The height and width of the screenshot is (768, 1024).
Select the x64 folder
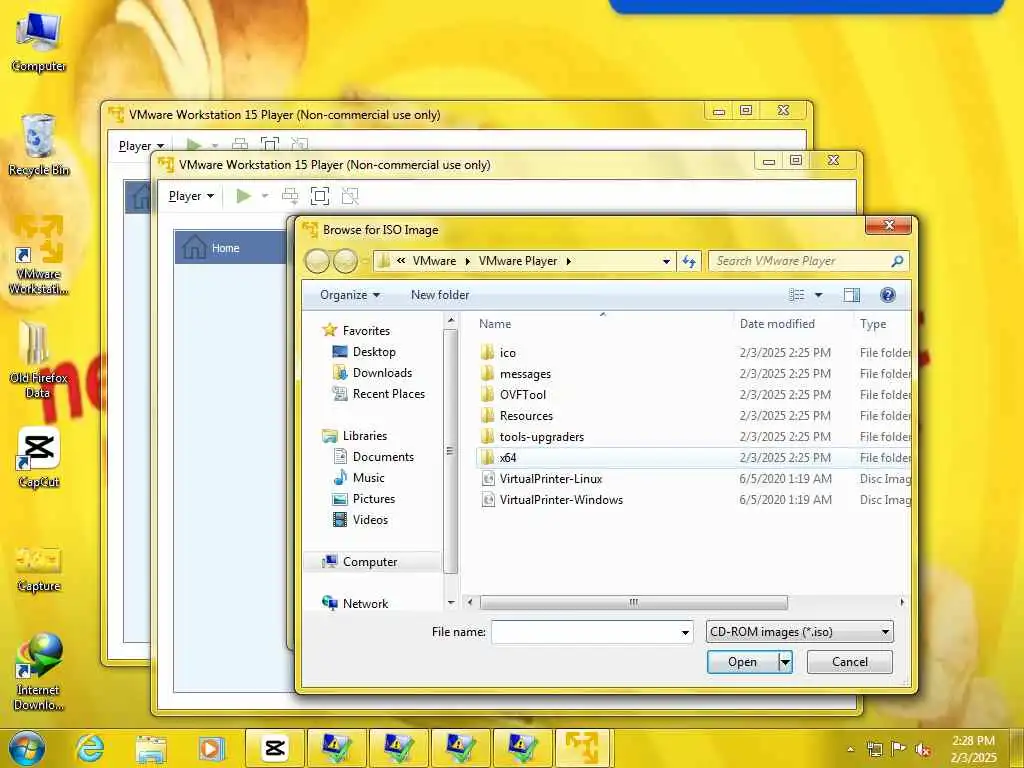coord(507,457)
